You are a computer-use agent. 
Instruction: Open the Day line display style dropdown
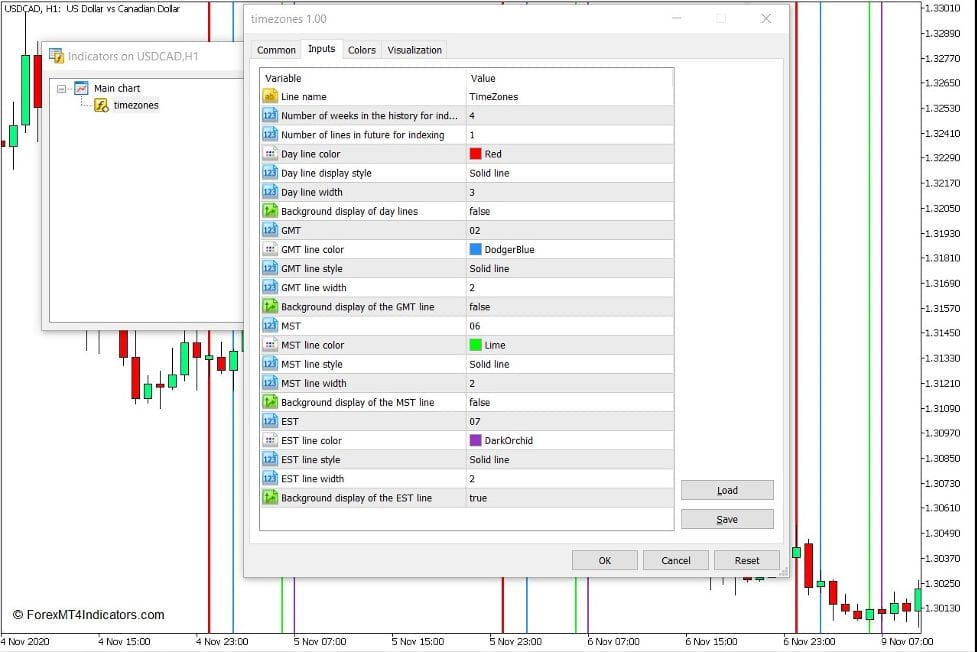(x=568, y=173)
